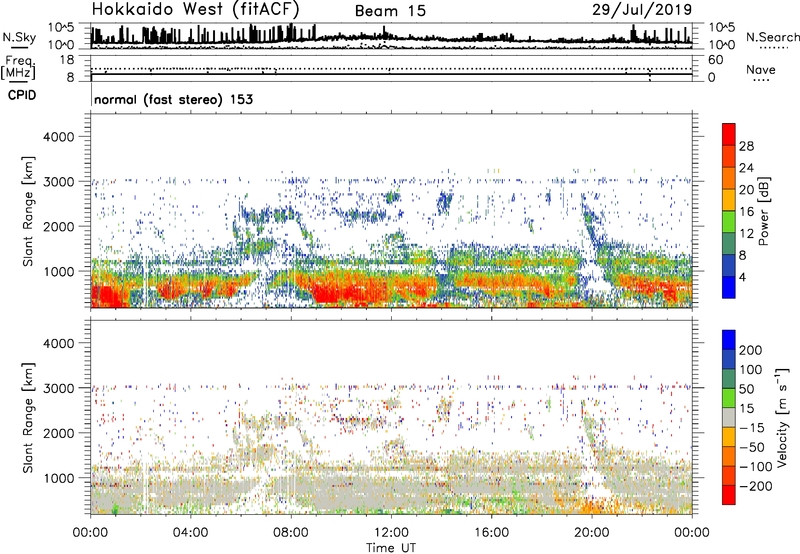Click the power panel 'Slant Range [km]' label

tap(29, 211)
